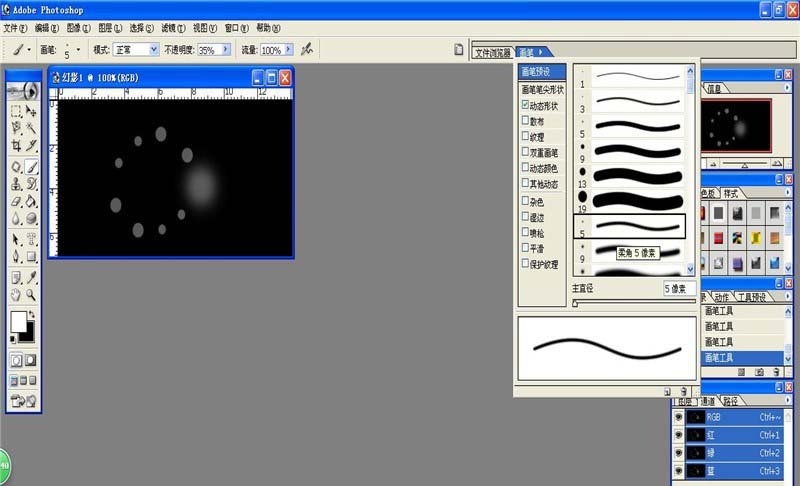Enable the Airbrush option in options bar
The width and height of the screenshot is (800, 486).
click(307, 49)
